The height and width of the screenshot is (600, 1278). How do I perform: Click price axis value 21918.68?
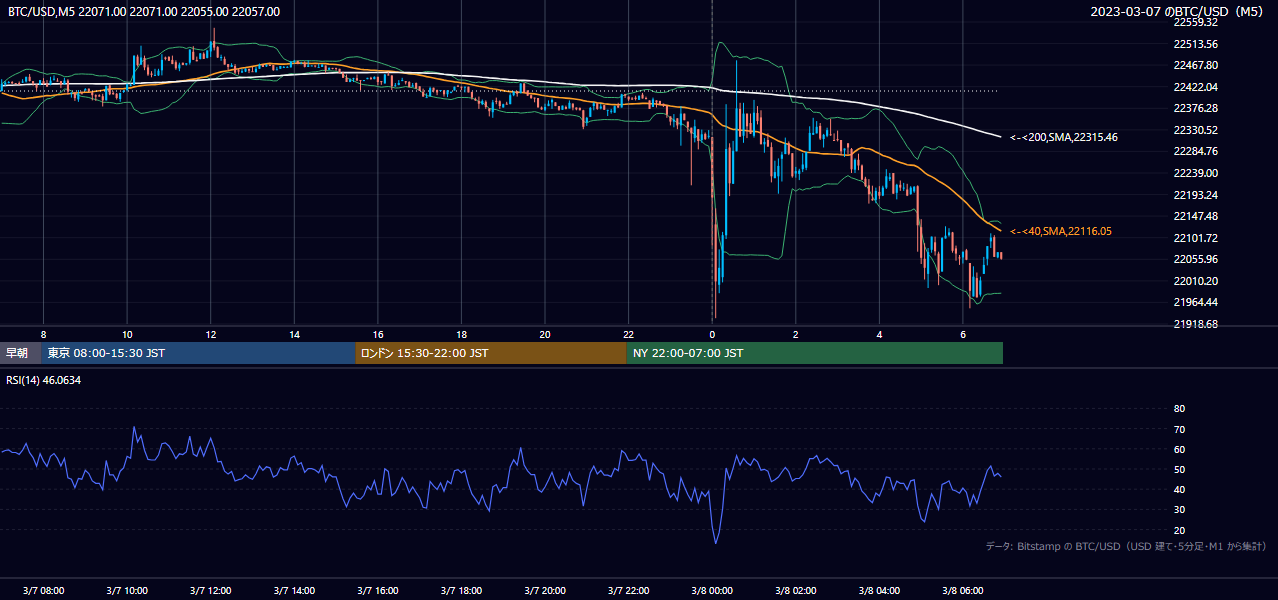pos(1195,324)
